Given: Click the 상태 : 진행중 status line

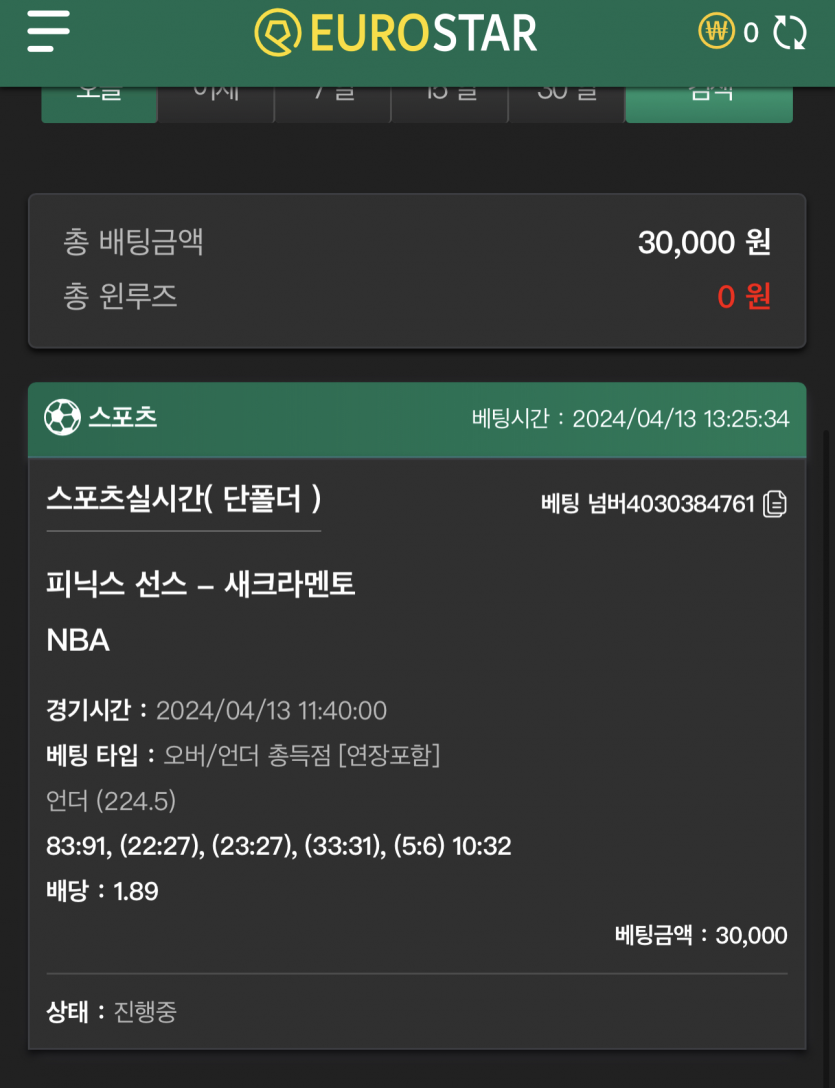Looking at the screenshot, I should 112,1011.
